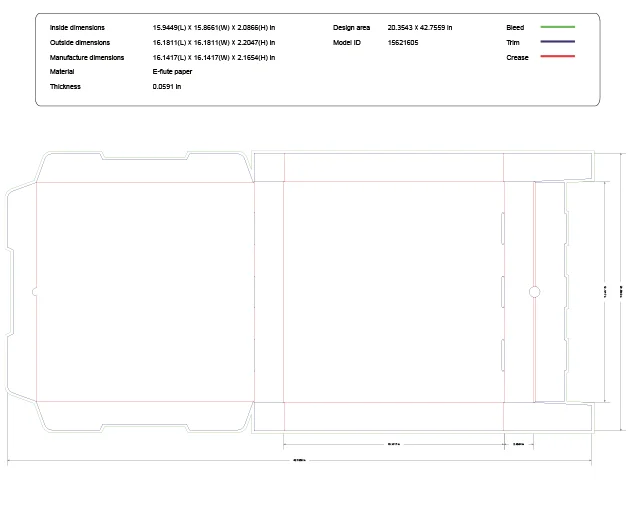Click the Crease legend label
Viewport: 628px width, 526px height.
(517, 58)
